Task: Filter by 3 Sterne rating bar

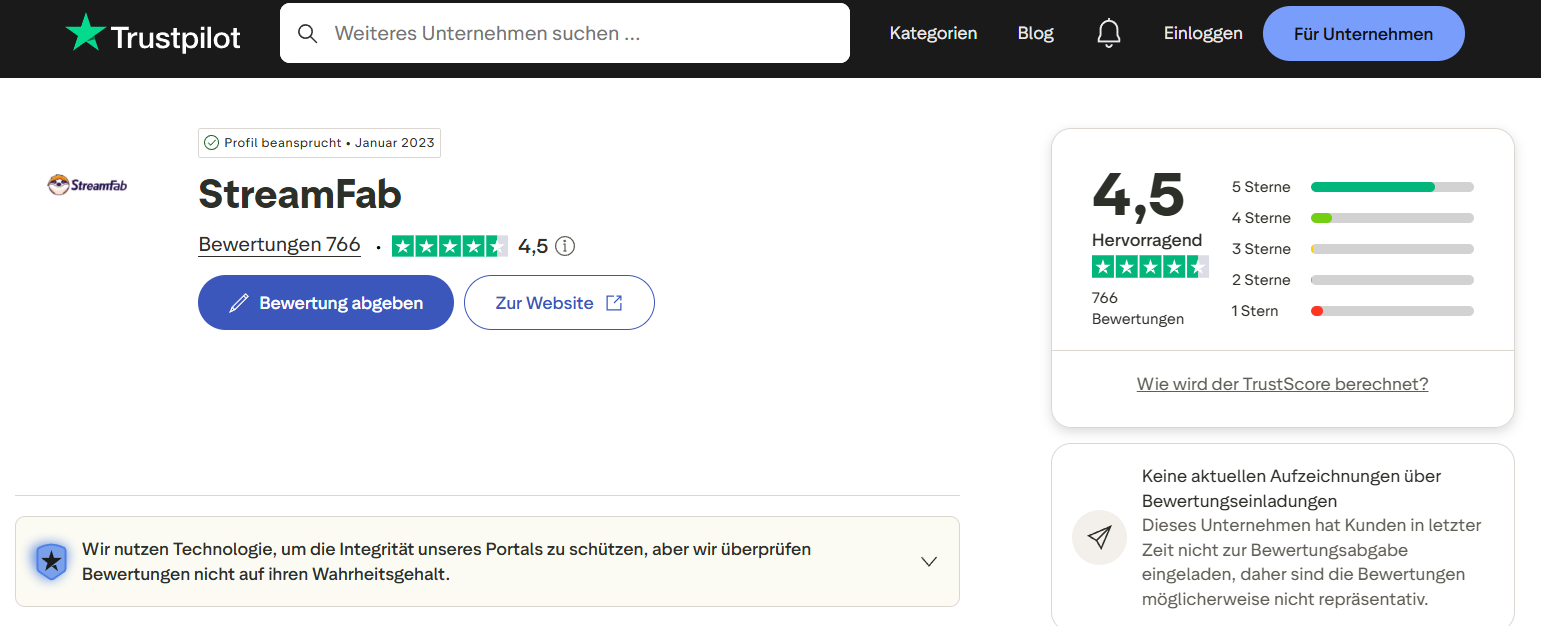Action: (1392, 249)
